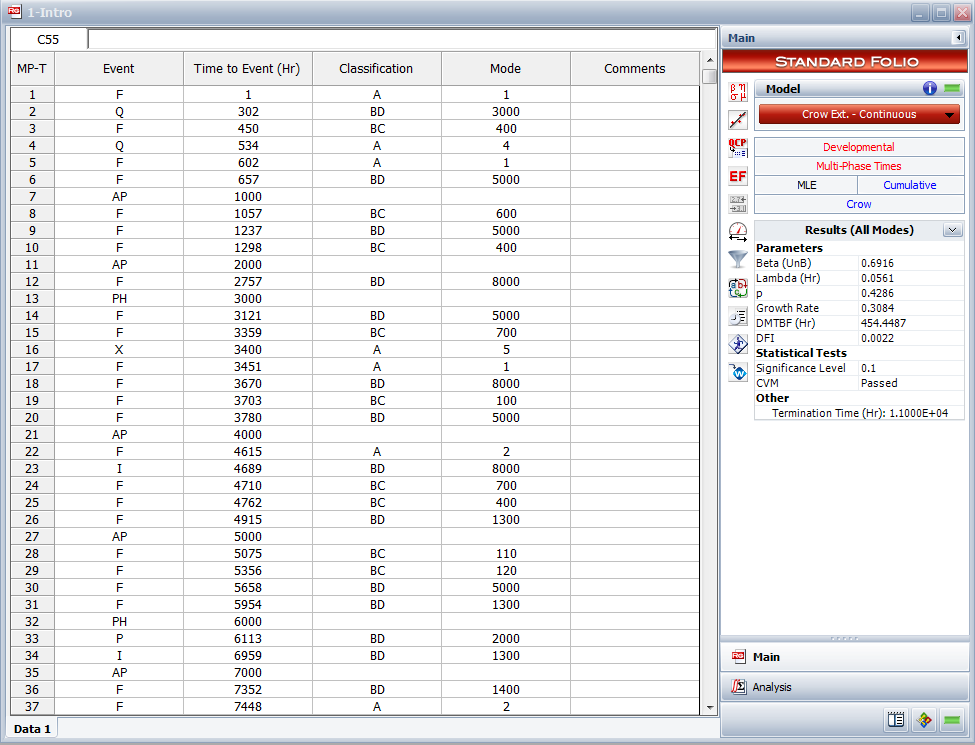Switch to the Main panel tab
This screenshot has width=975, height=745.
(x=844, y=657)
